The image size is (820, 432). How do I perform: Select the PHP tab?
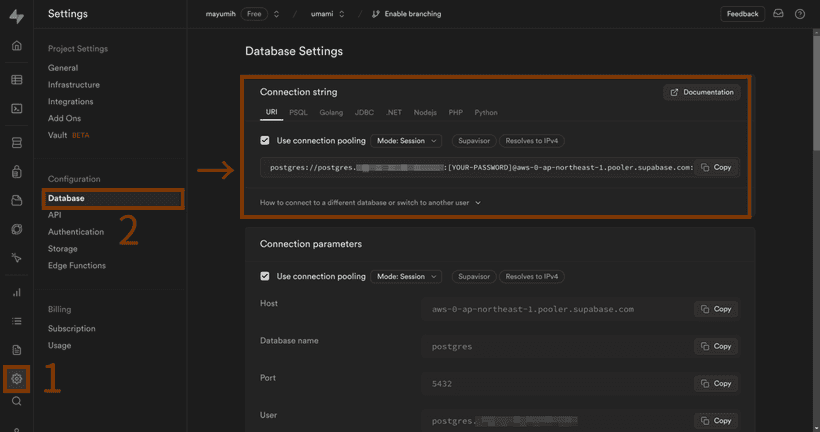coord(455,112)
